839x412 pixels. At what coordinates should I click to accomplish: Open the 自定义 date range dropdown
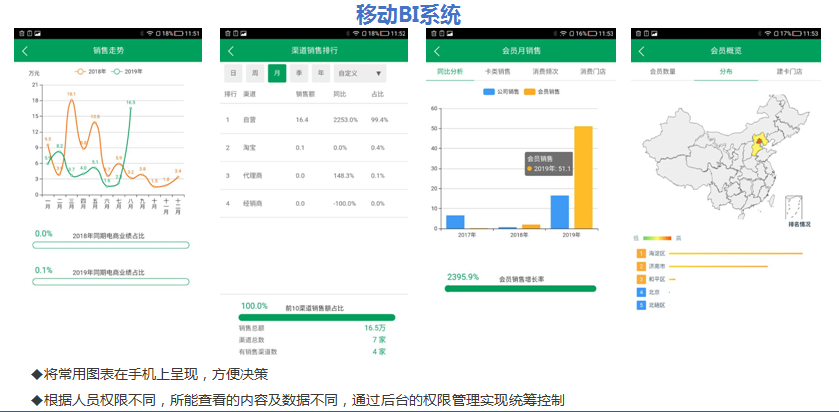[x=360, y=73]
